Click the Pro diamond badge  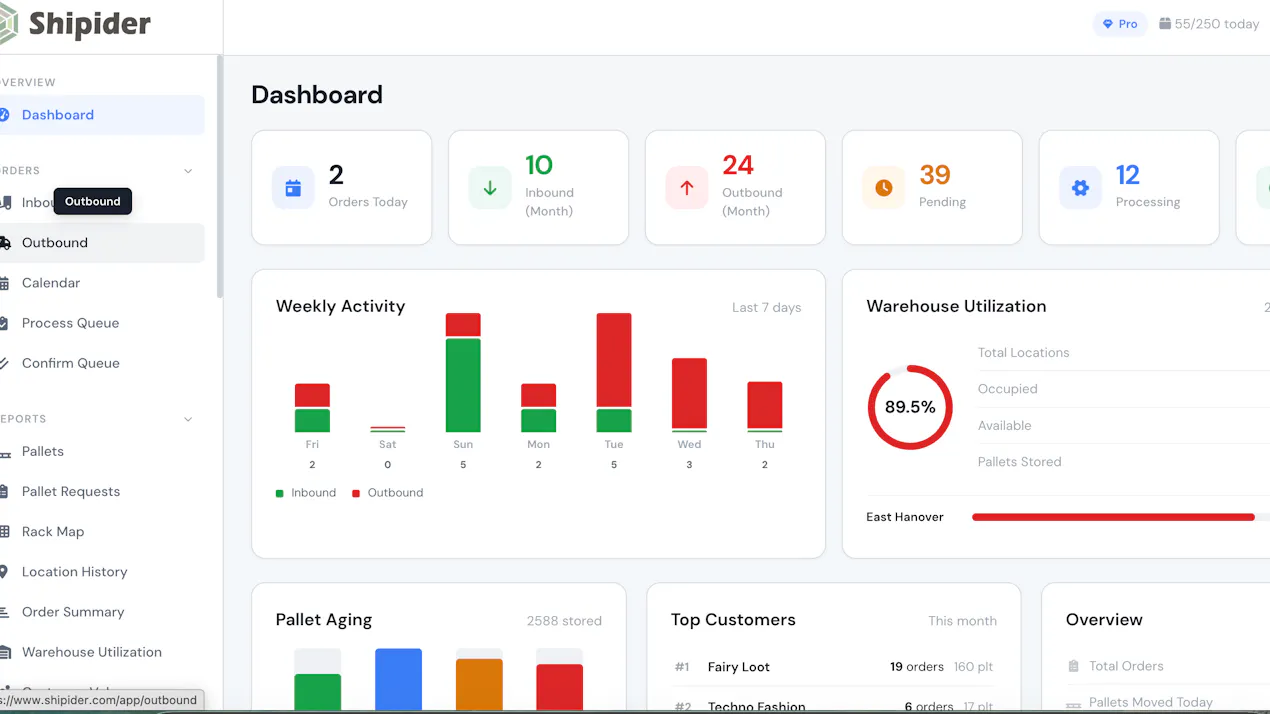[x=1120, y=24]
